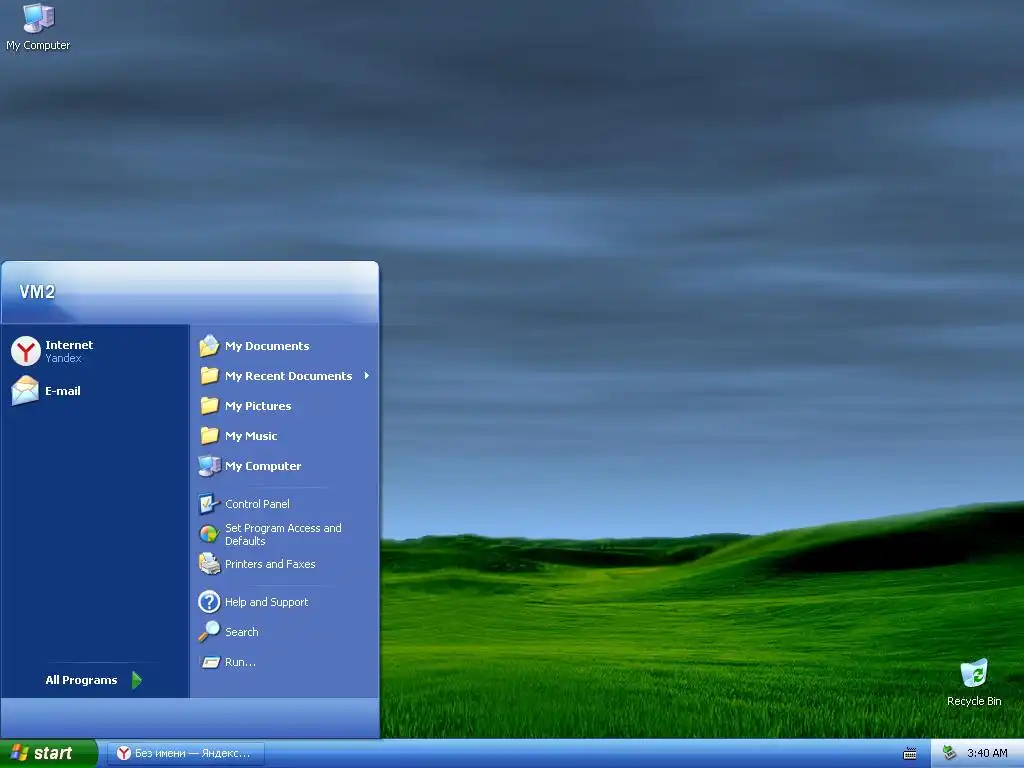Click the green Start button
The width and height of the screenshot is (1024, 768).
[x=48, y=753]
